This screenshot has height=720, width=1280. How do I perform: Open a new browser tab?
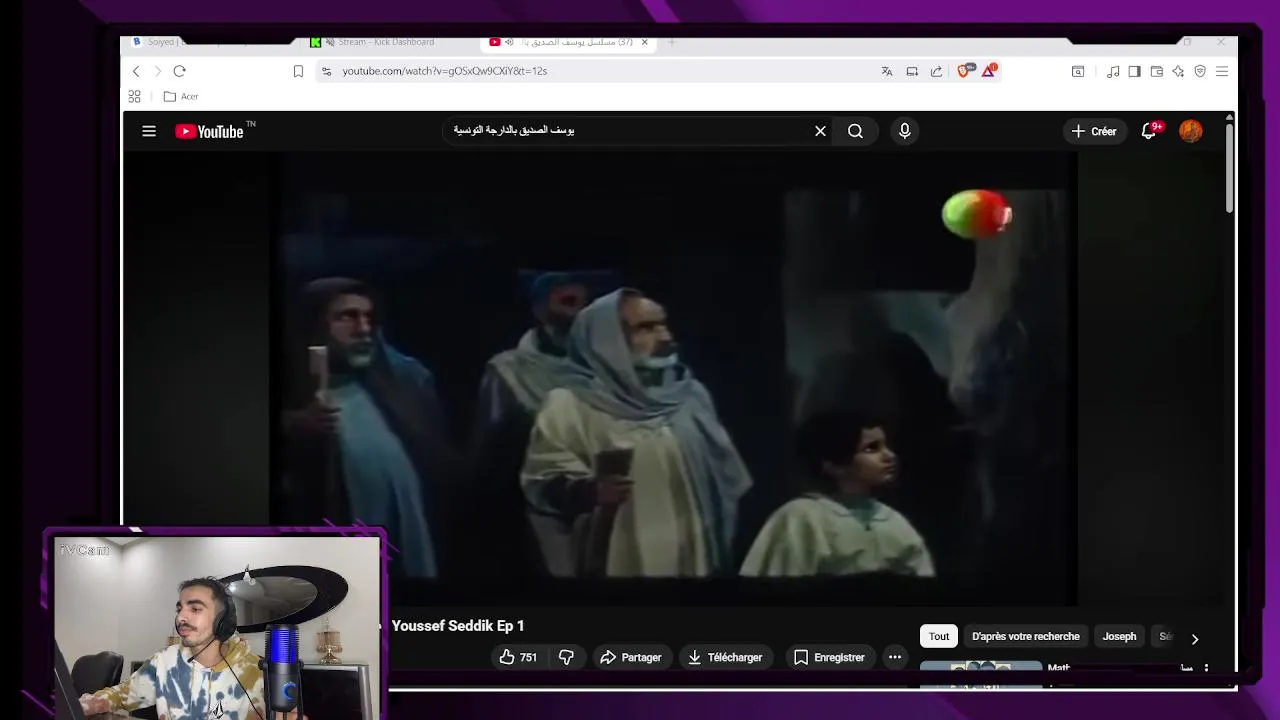point(672,42)
